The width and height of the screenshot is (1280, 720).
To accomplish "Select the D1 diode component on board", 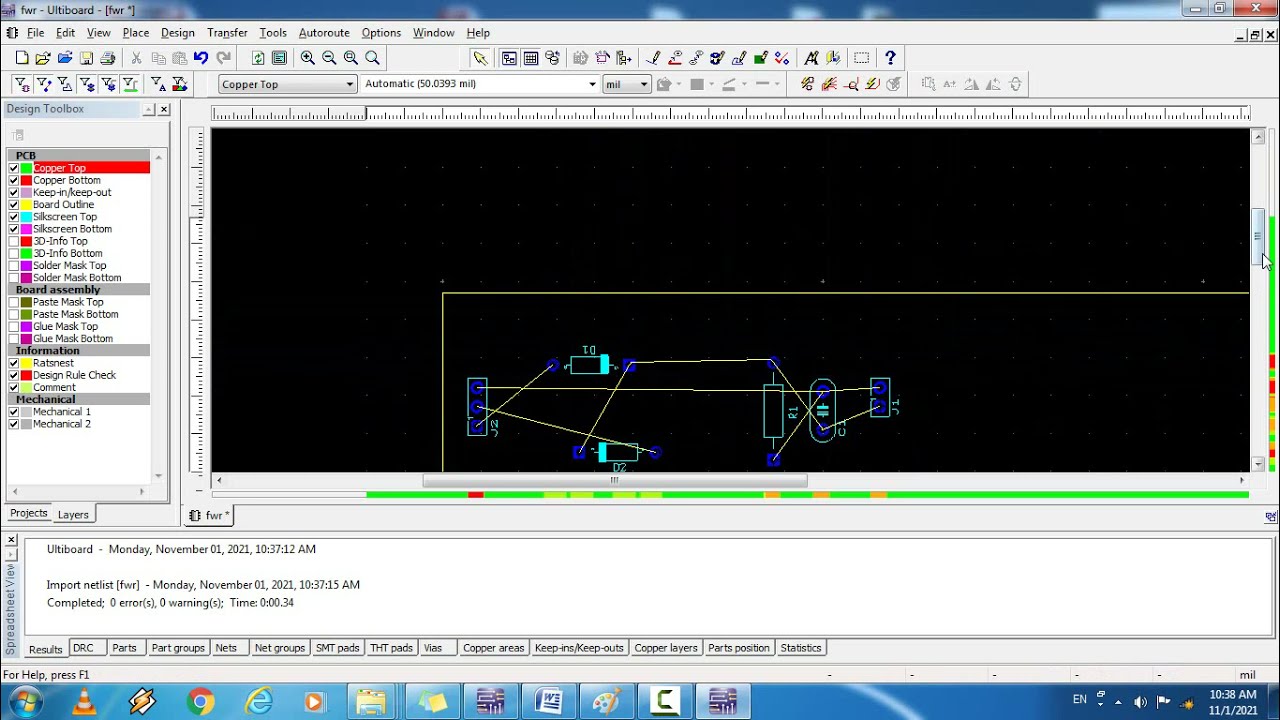I will tap(590, 365).
